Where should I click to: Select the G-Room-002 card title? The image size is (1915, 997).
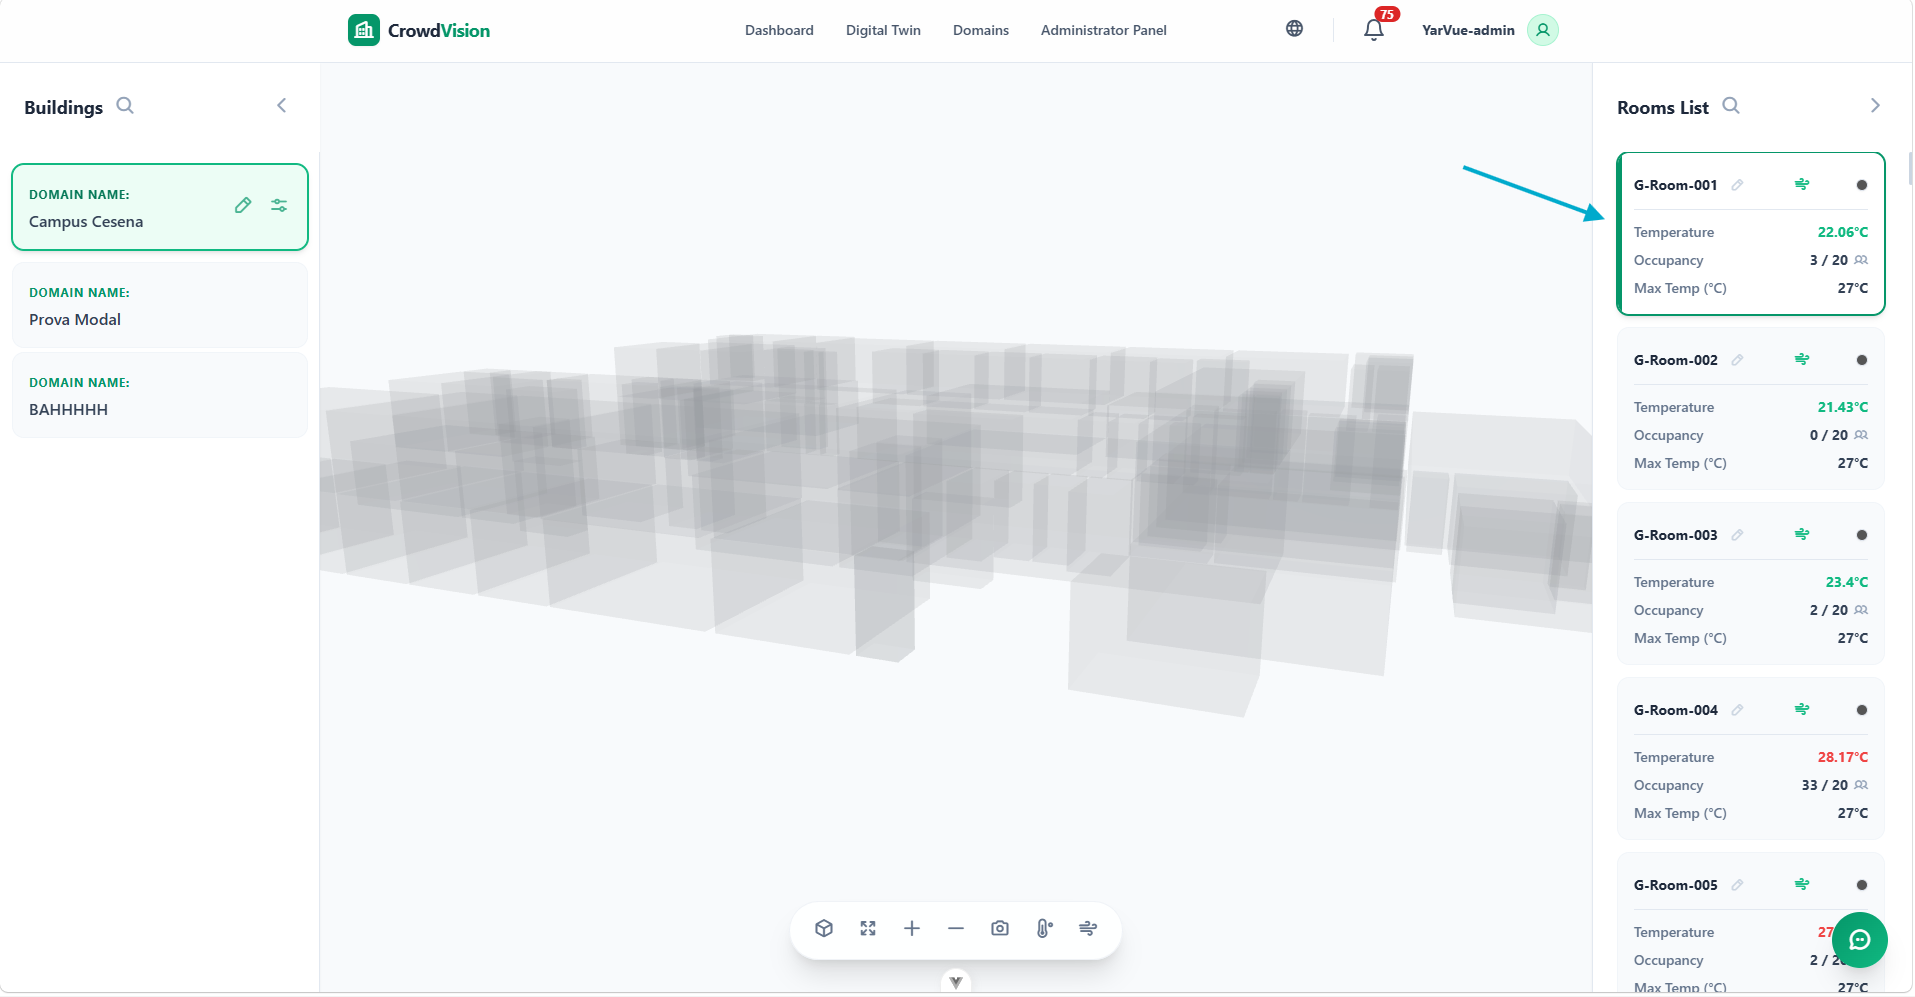click(1675, 360)
